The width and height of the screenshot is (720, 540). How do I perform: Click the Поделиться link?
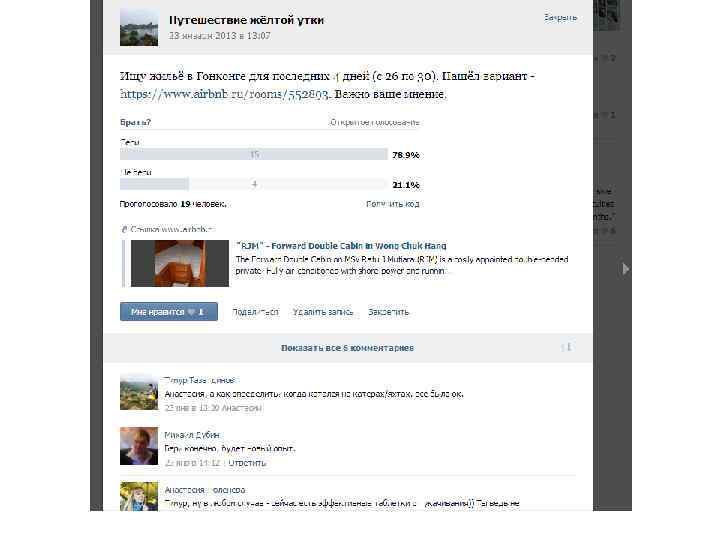[x=255, y=312]
